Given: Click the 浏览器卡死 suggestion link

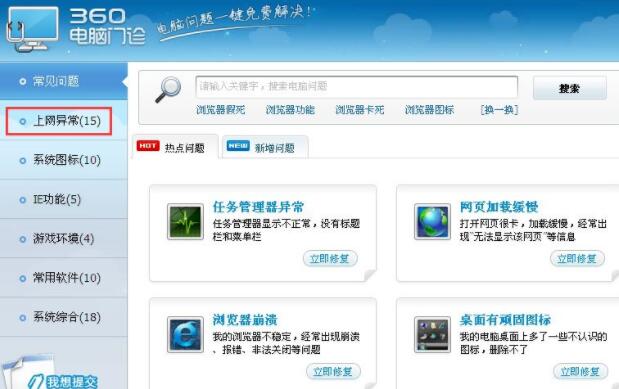Looking at the screenshot, I should click(x=360, y=110).
